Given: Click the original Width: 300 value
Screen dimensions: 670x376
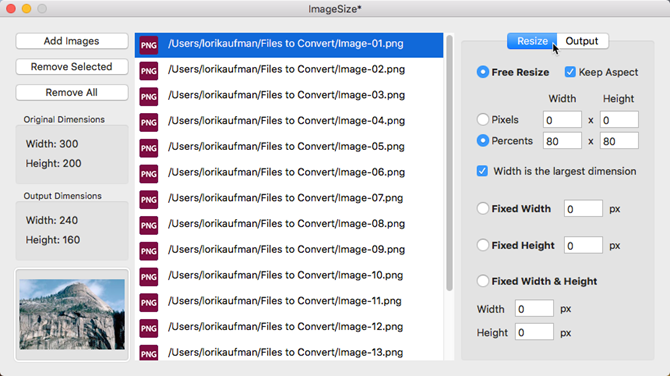Looking at the screenshot, I should coord(52,144).
